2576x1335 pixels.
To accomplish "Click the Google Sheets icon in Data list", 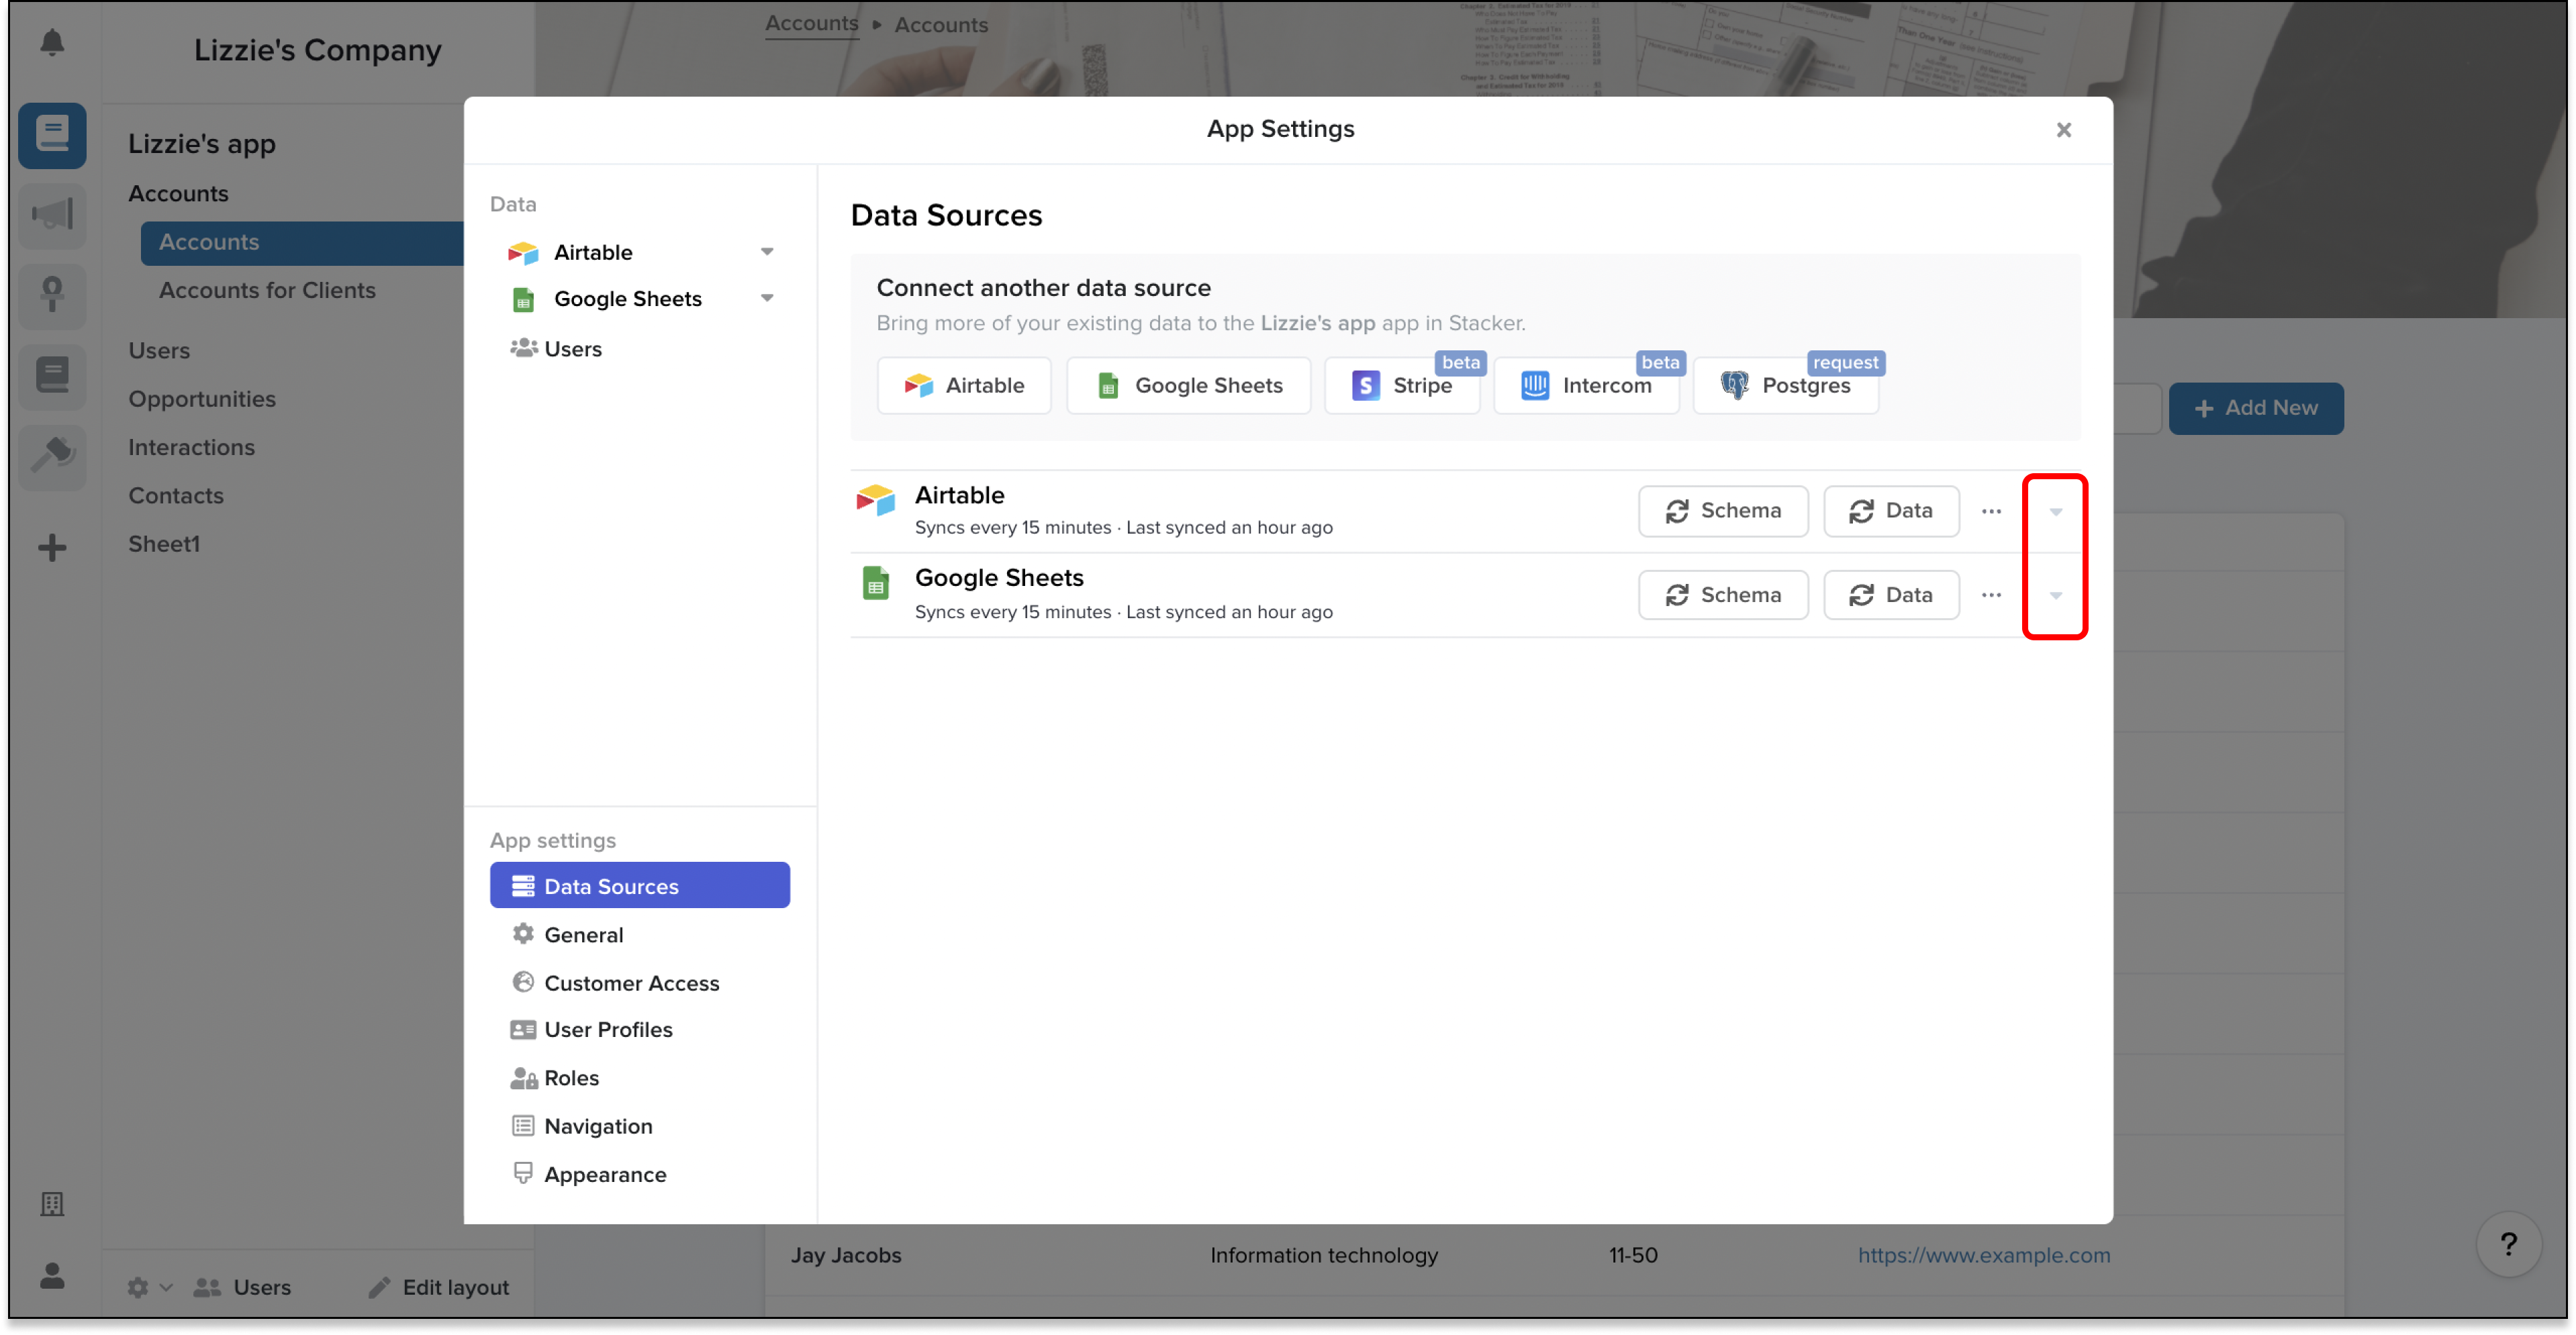I will point(523,299).
